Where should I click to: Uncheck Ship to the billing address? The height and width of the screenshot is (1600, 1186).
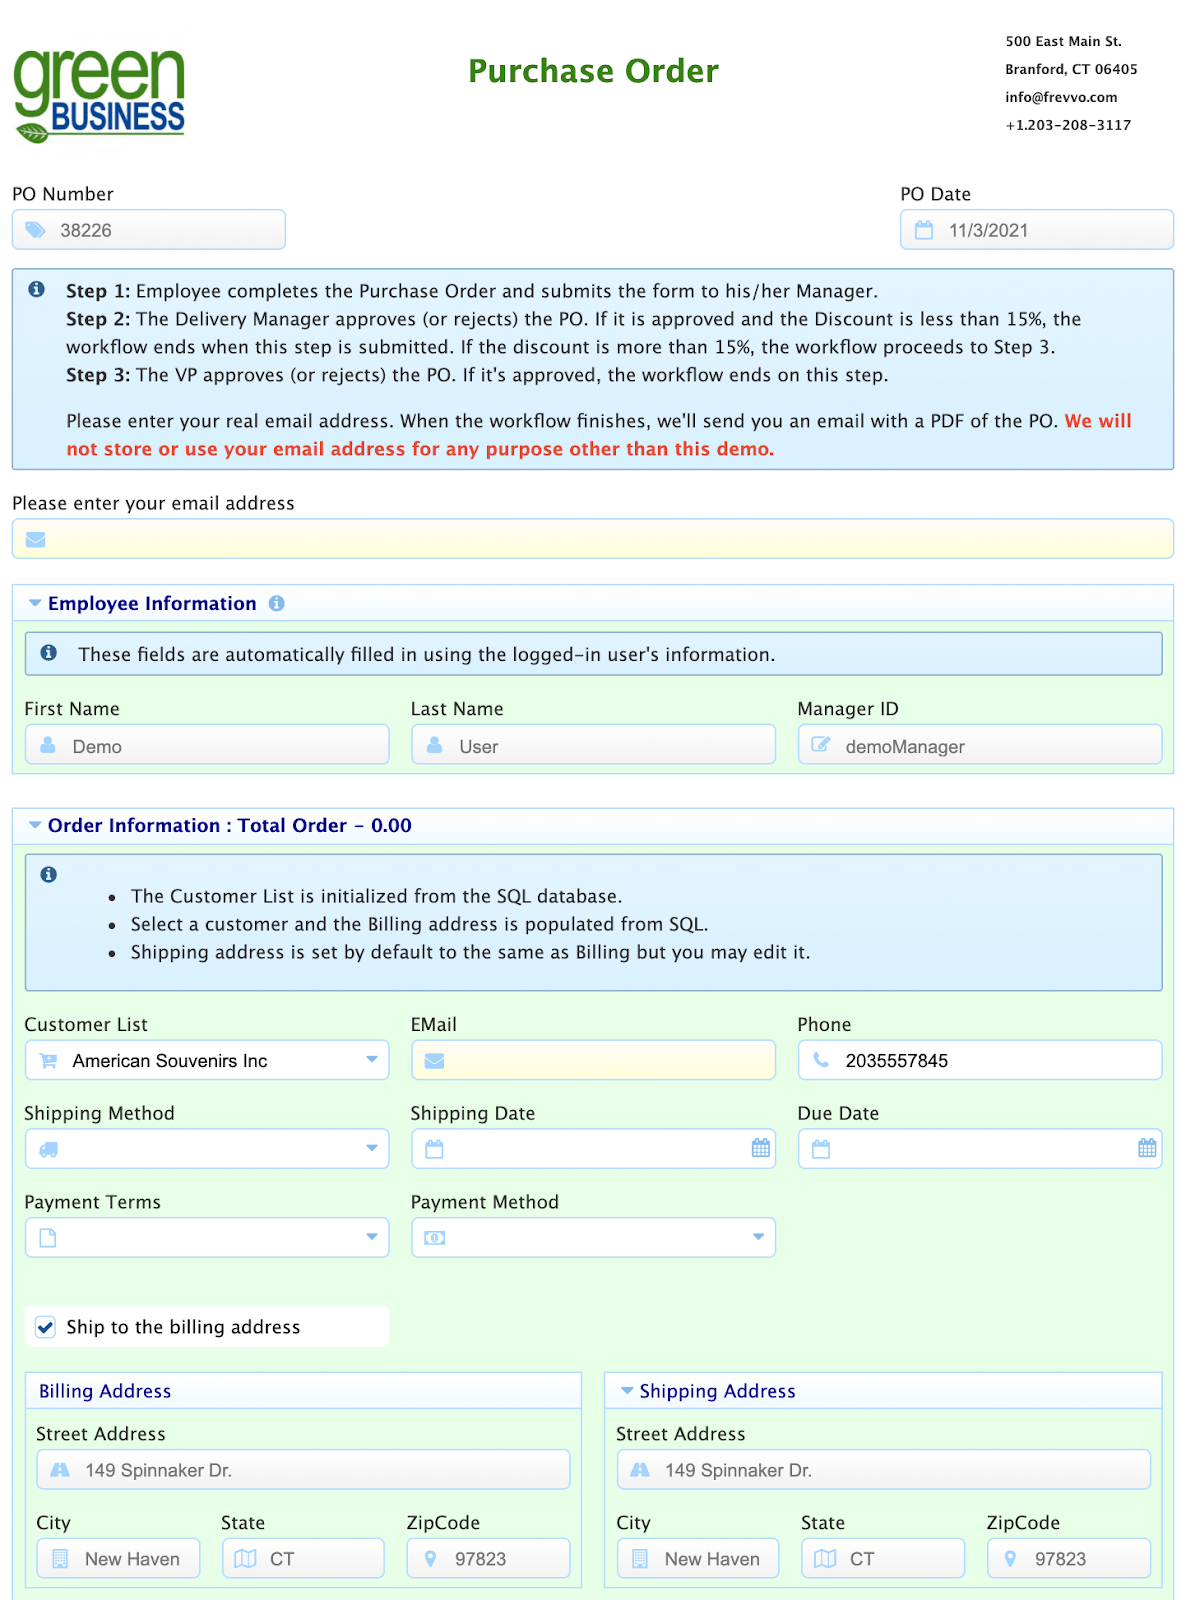coord(45,1327)
